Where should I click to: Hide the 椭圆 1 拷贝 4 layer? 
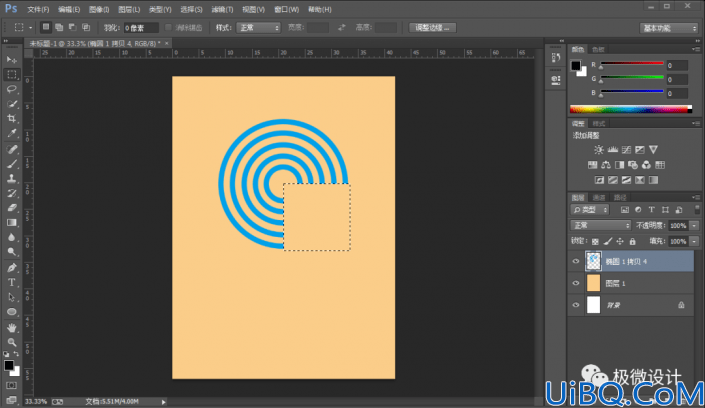point(576,261)
